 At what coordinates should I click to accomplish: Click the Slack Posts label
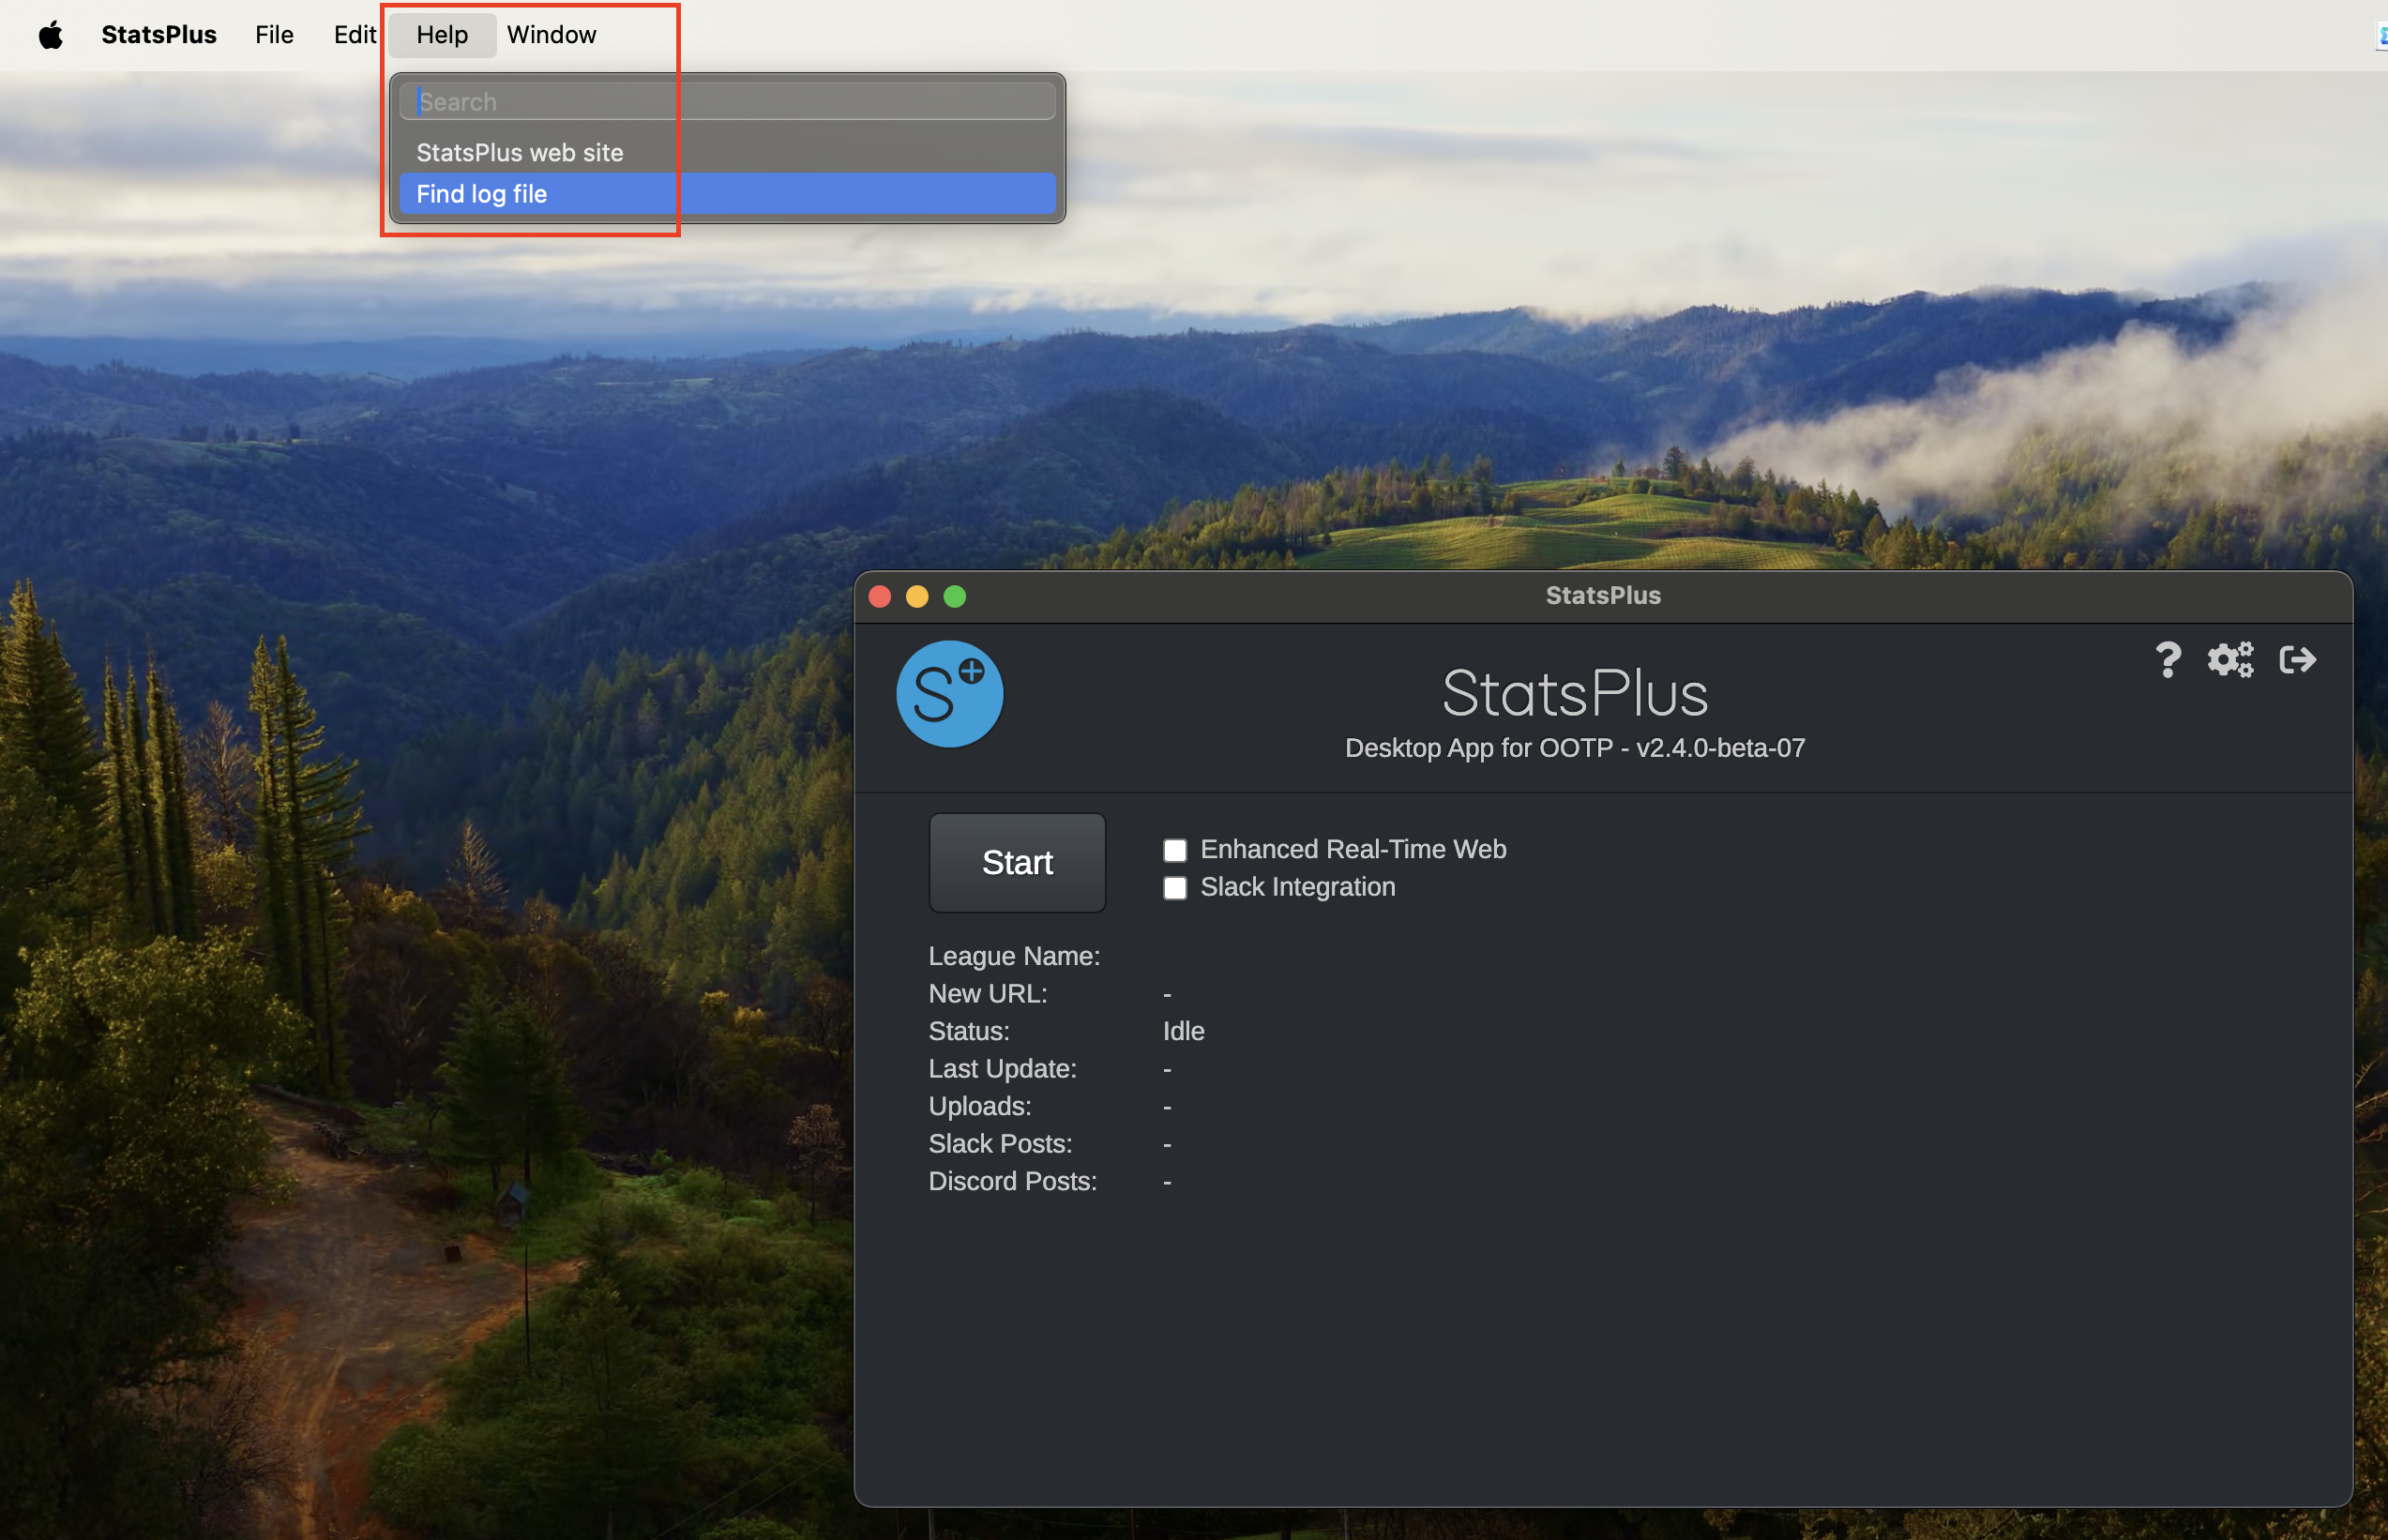[1000, 1144]
